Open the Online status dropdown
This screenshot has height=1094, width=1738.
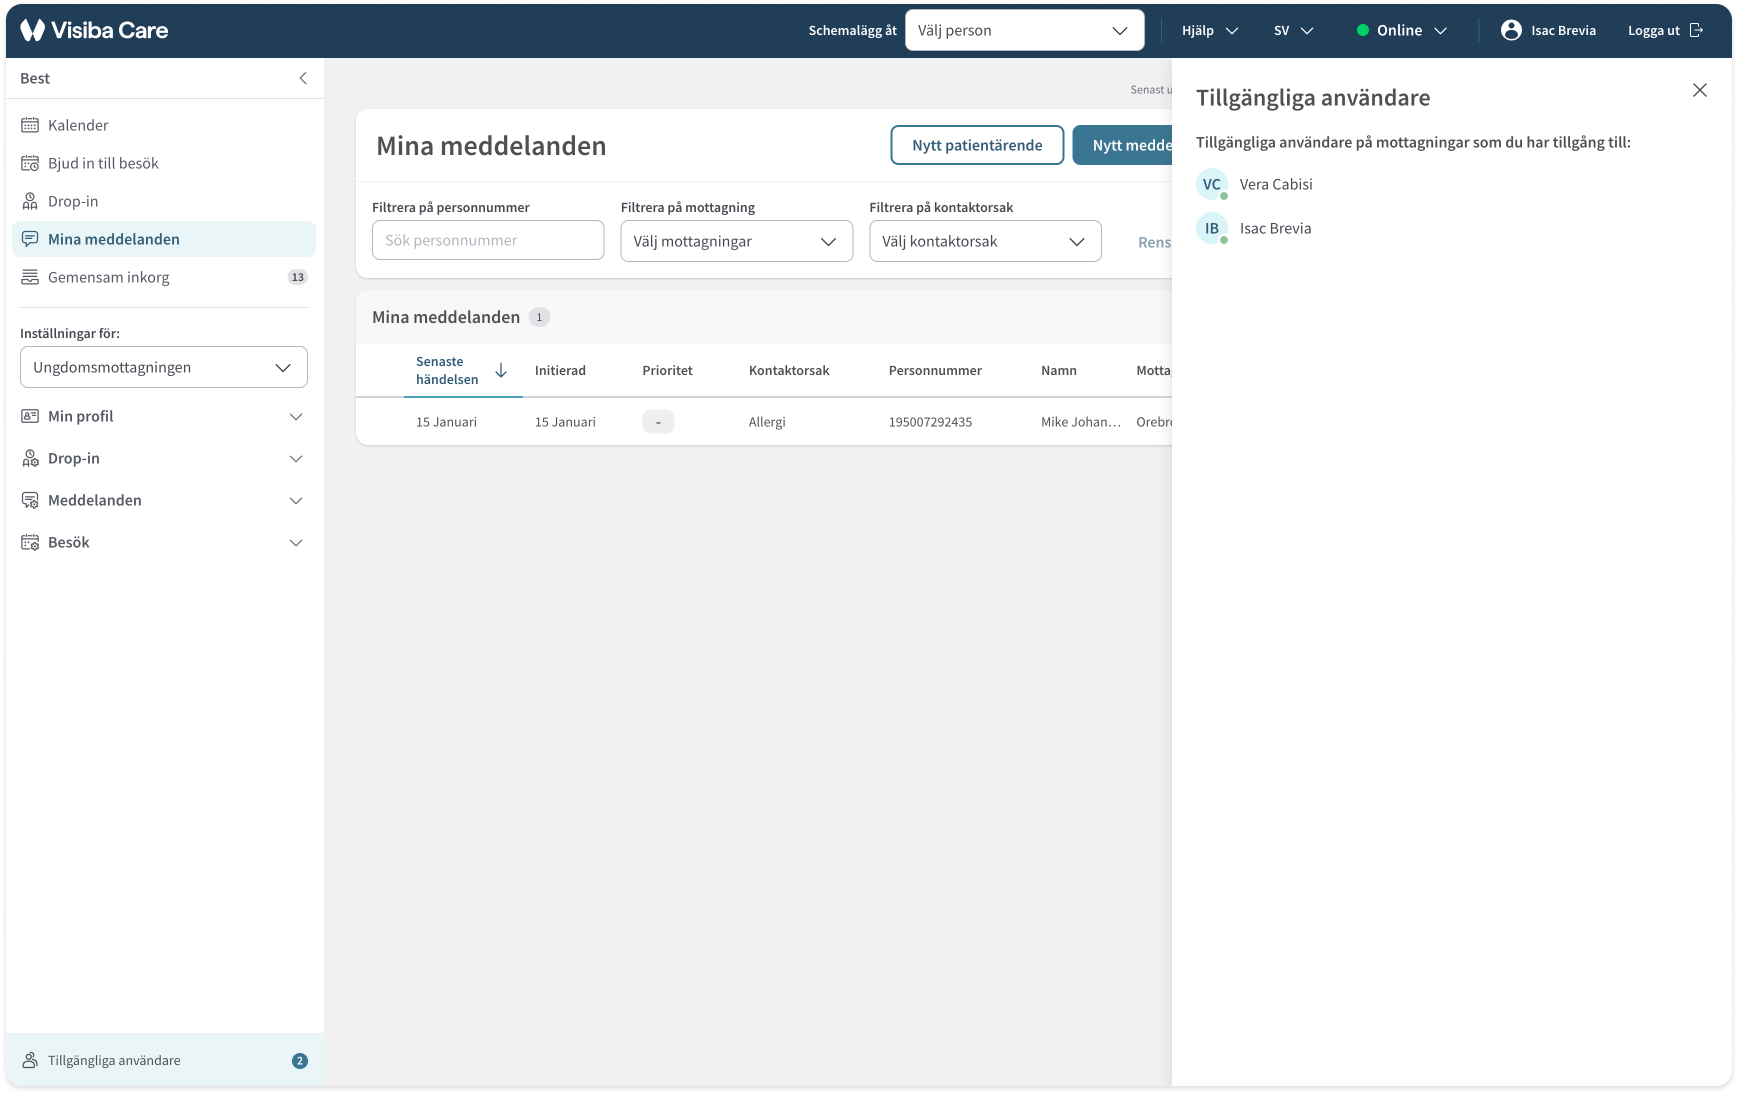(x=1402, y=30)
